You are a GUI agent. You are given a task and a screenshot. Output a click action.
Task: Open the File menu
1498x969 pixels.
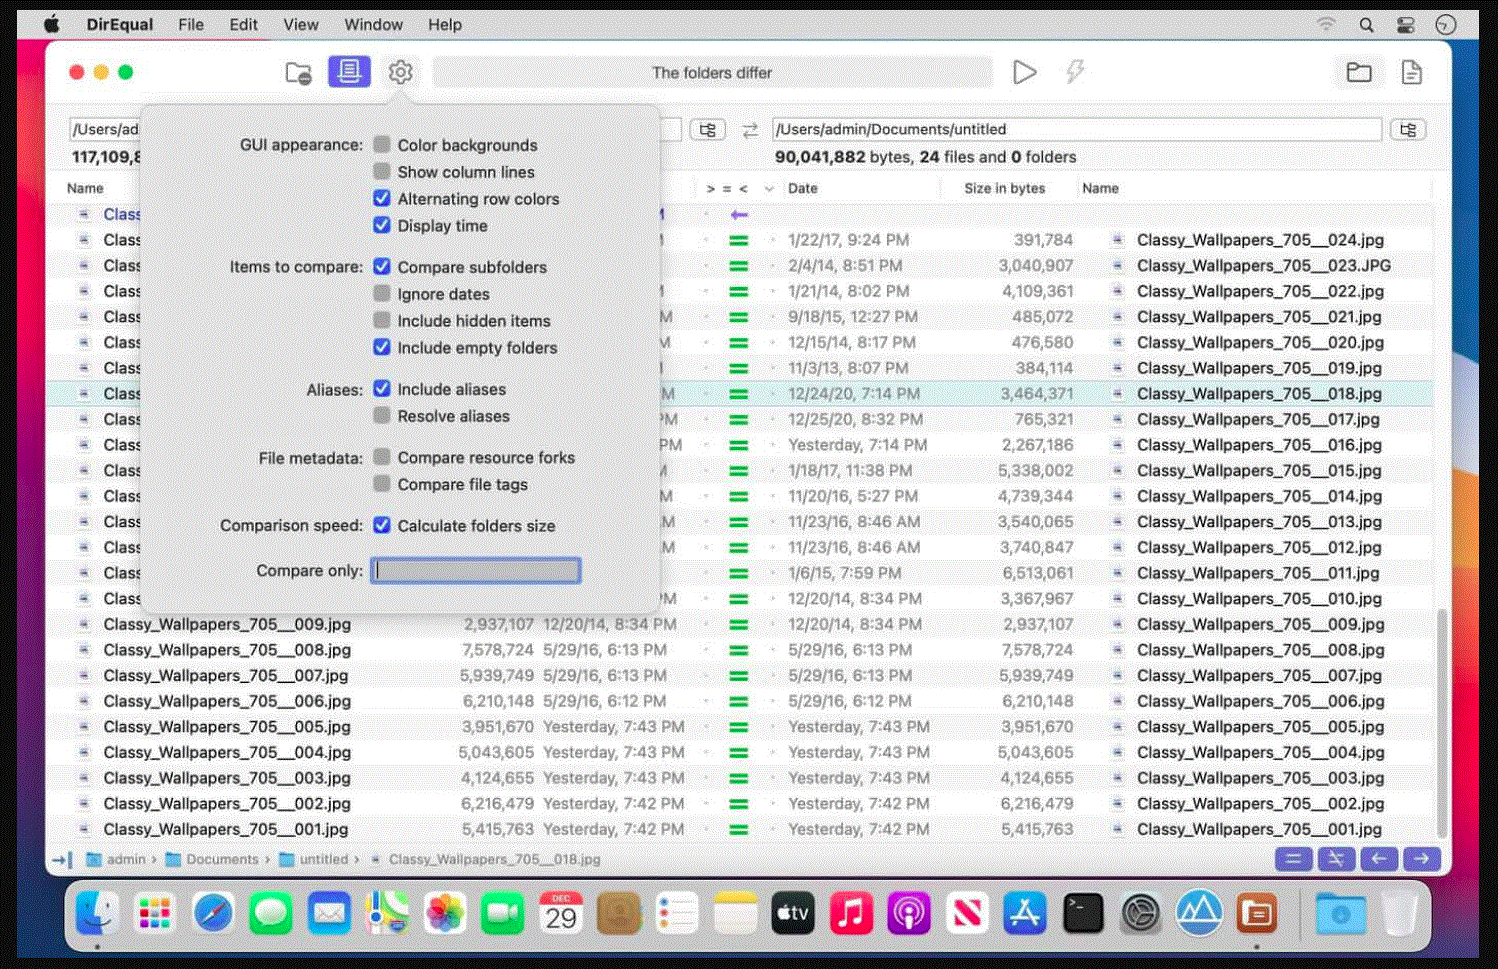(x=191, y=25)
